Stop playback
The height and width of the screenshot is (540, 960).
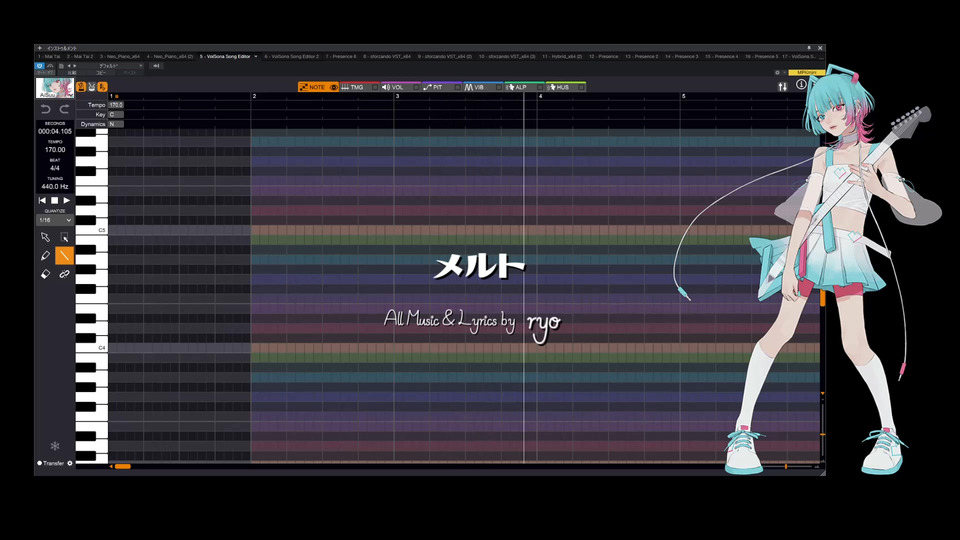click(x=54, y=200)
